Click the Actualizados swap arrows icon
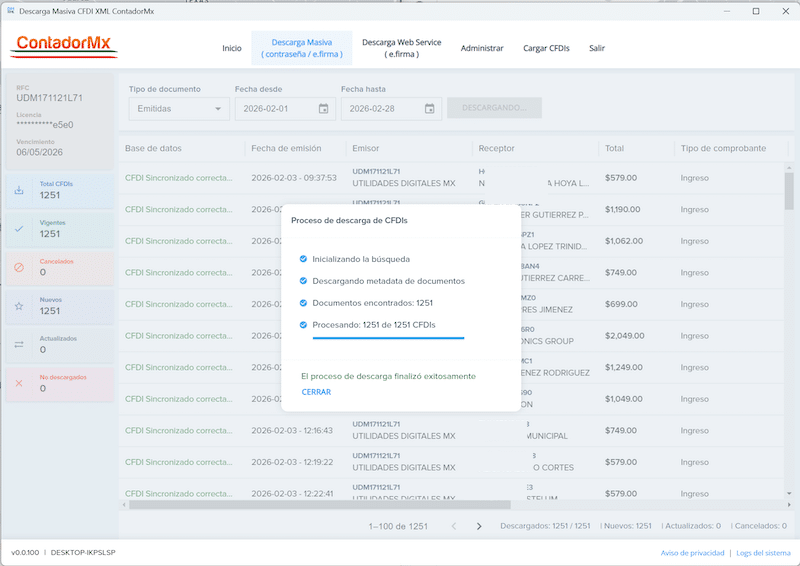The height and width of the screenshot is (566, 800). [20, 344]
